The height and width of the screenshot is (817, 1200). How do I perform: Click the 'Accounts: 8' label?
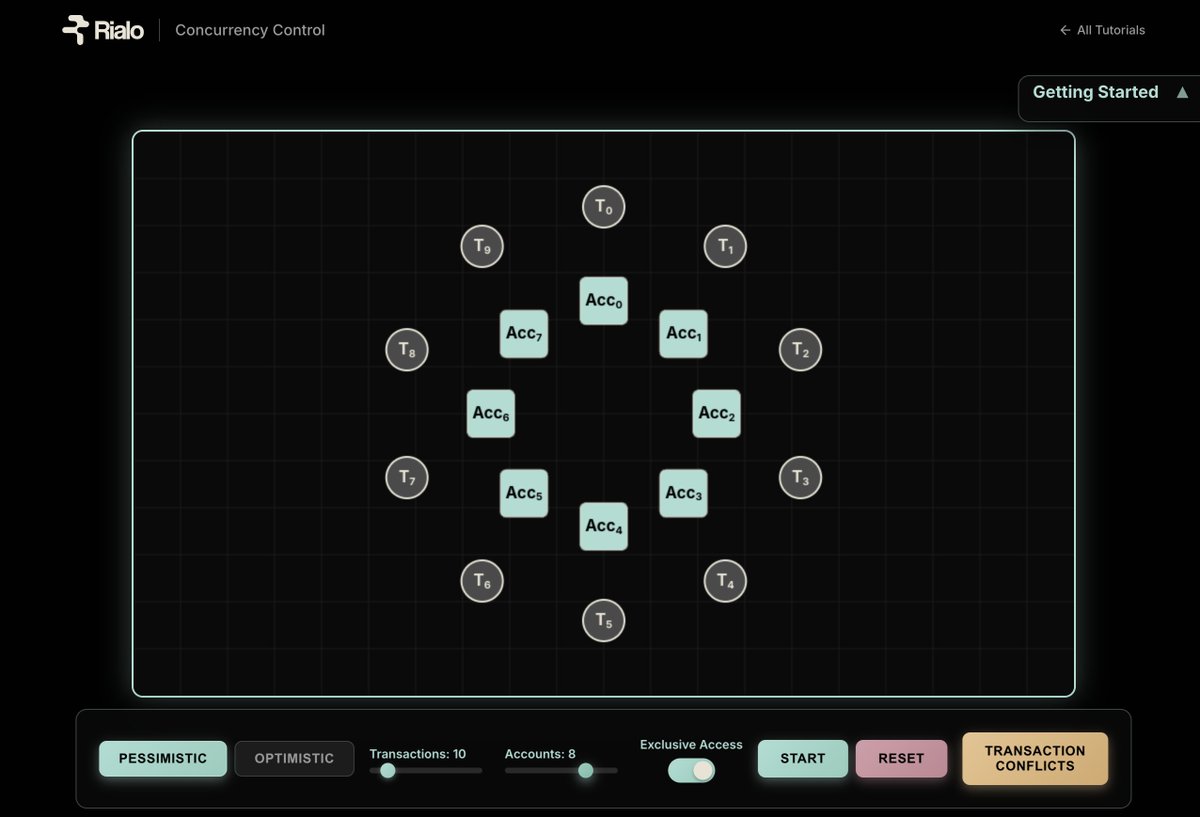[x=540, y=754]
